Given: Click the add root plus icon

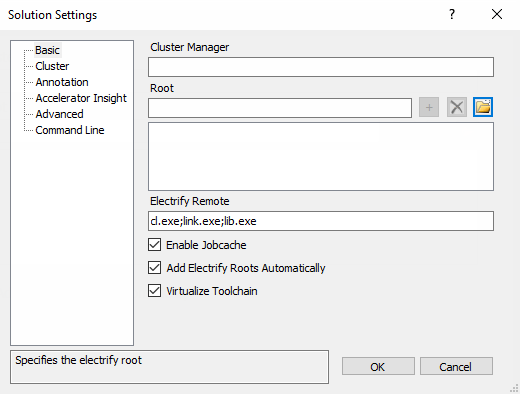Looking at the screenshot, I should [429, 107].
